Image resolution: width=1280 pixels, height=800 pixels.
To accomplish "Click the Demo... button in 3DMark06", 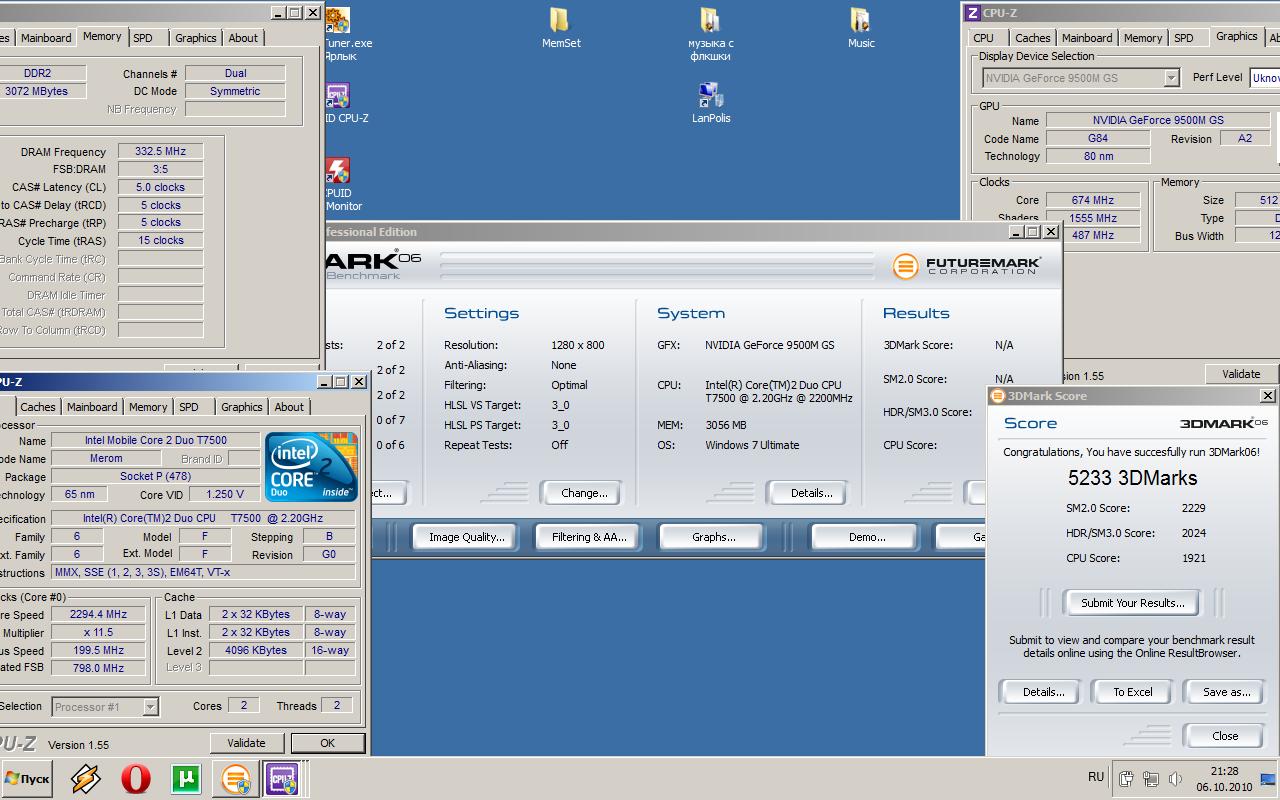I will [x=867, y=537].
